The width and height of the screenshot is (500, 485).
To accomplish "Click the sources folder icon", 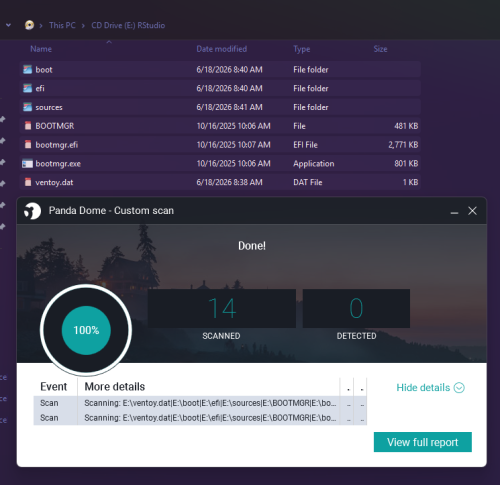I will pos(28,107).
